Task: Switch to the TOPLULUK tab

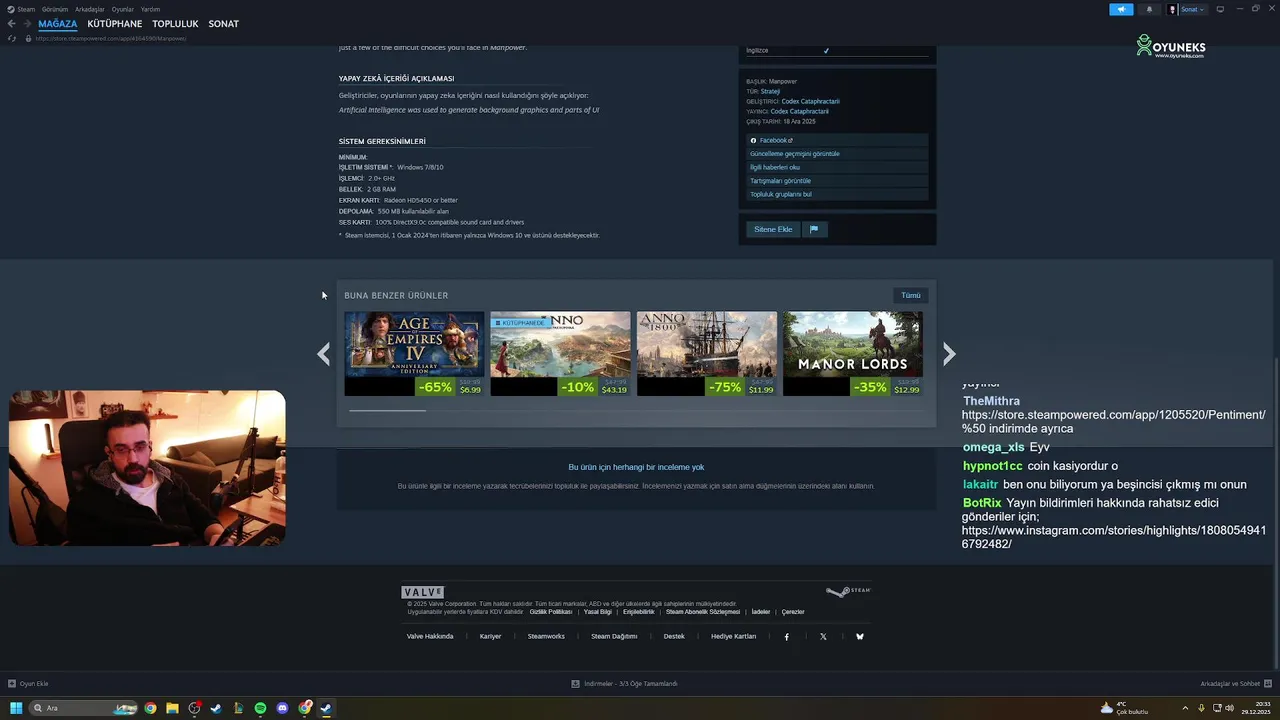Action: click(175, 24)
